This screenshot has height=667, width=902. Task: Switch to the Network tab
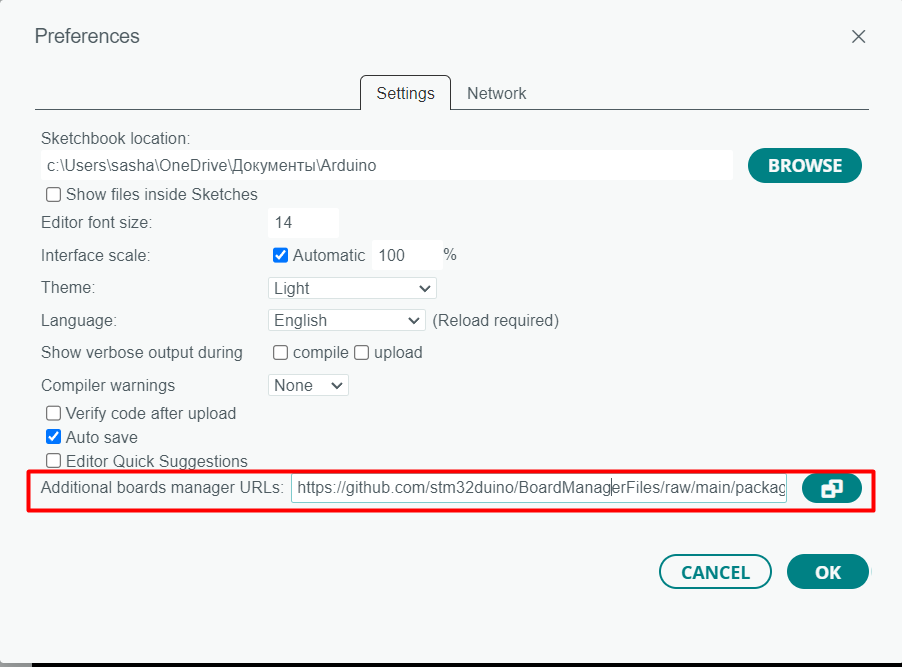coord(496,93)
